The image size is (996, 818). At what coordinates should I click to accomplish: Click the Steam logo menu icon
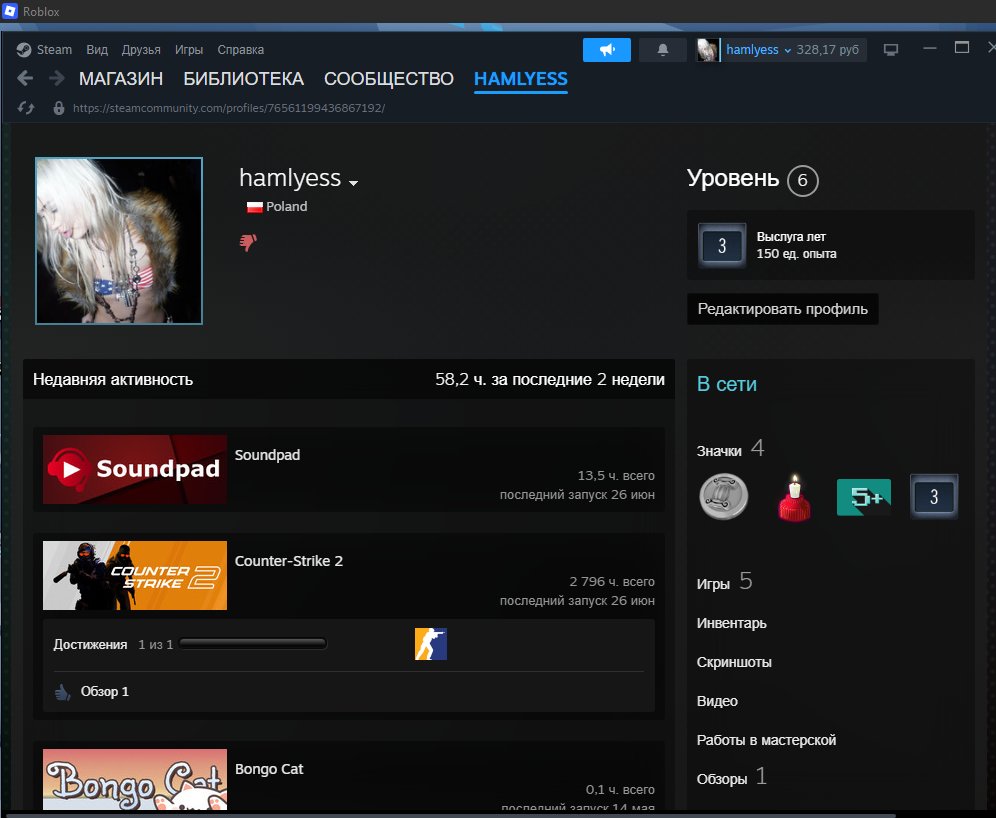click(24, 50)
